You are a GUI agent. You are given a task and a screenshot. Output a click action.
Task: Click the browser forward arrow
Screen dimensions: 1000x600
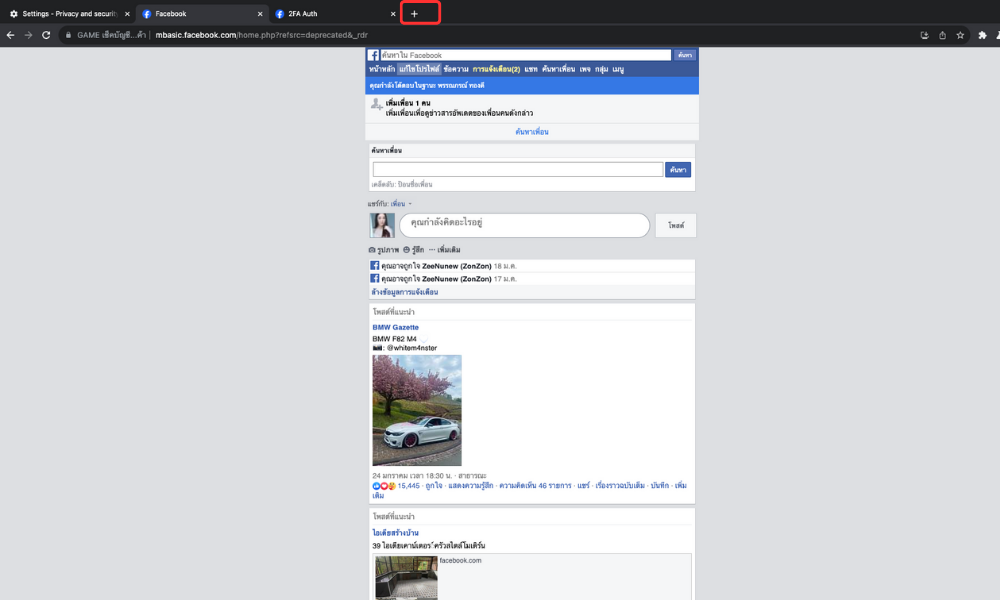[28, 35]
